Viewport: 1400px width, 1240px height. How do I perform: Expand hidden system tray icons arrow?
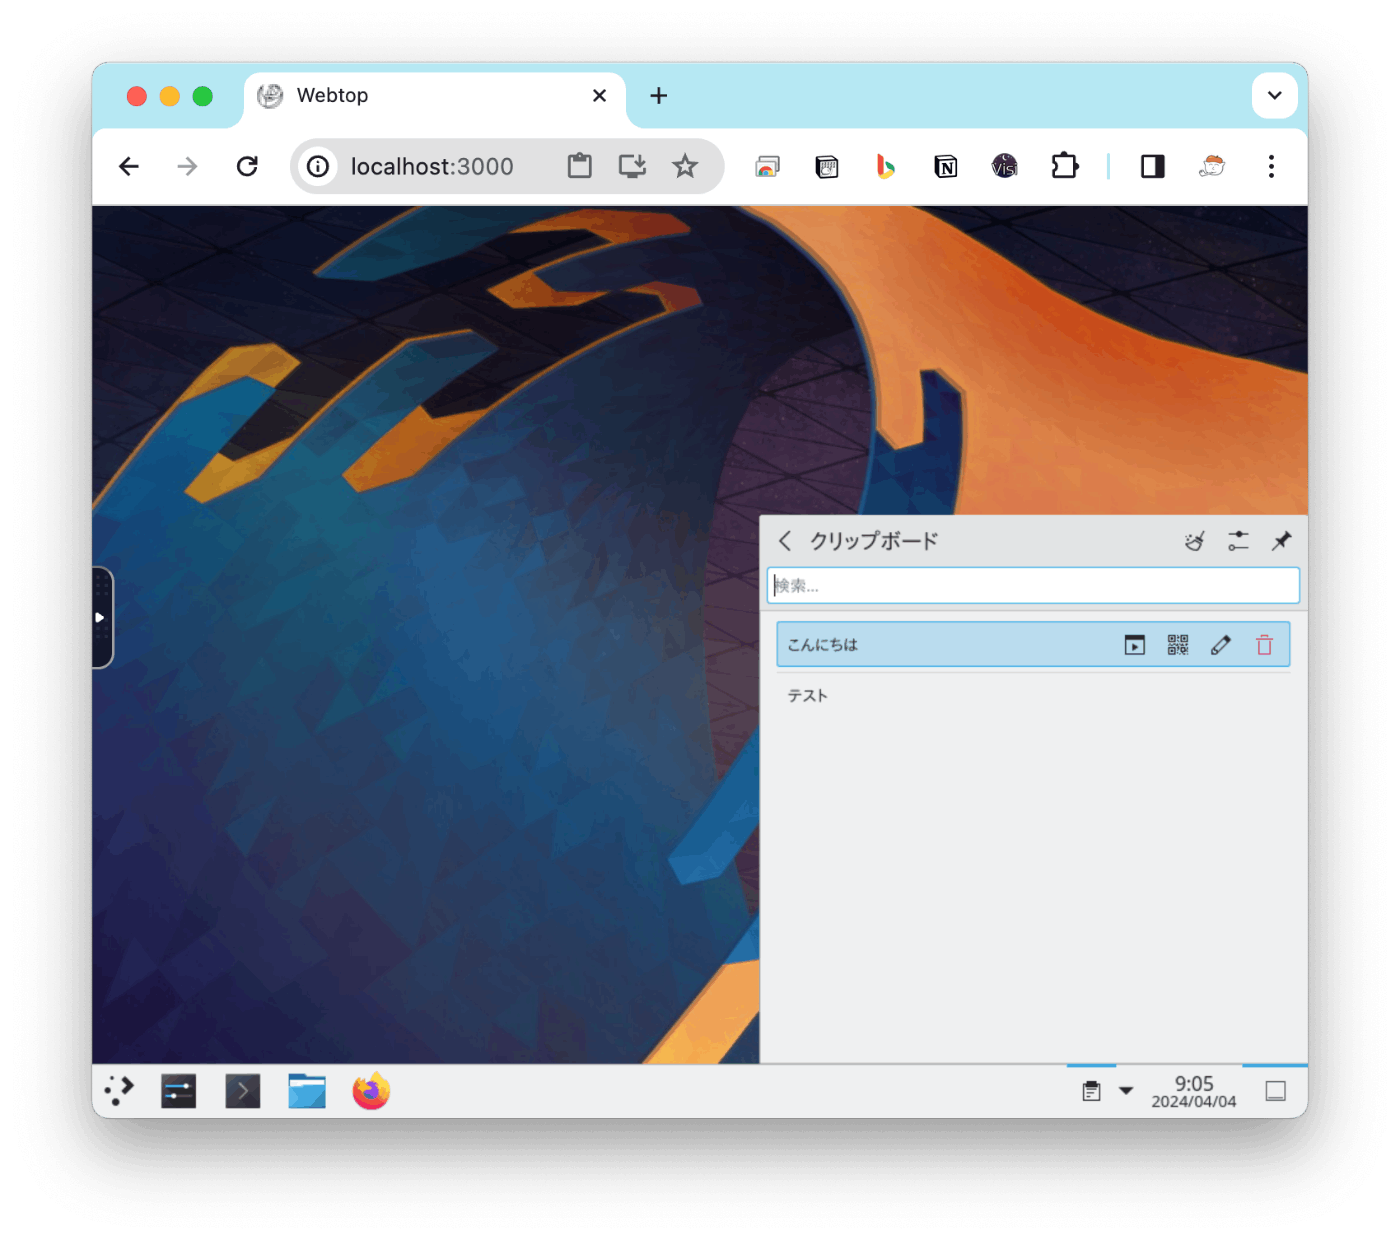[x=1126, y=1091]
